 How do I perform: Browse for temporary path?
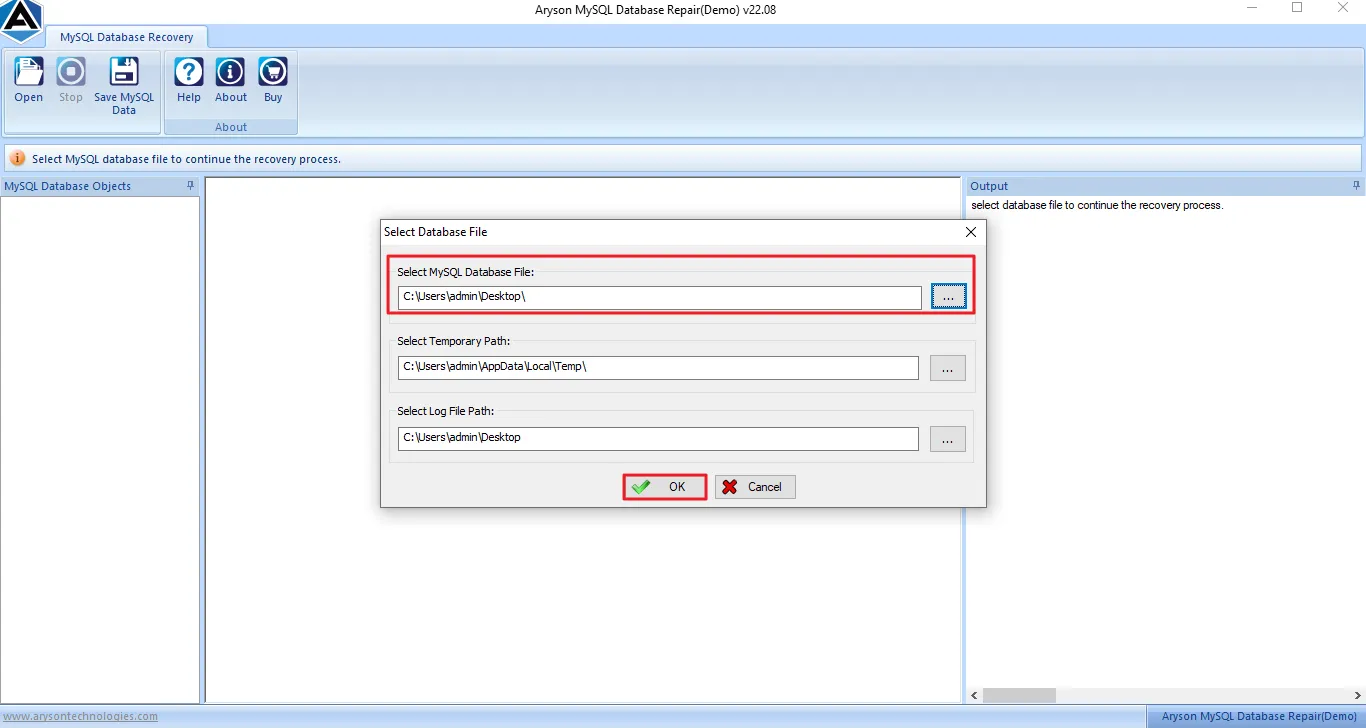point(948,368)
